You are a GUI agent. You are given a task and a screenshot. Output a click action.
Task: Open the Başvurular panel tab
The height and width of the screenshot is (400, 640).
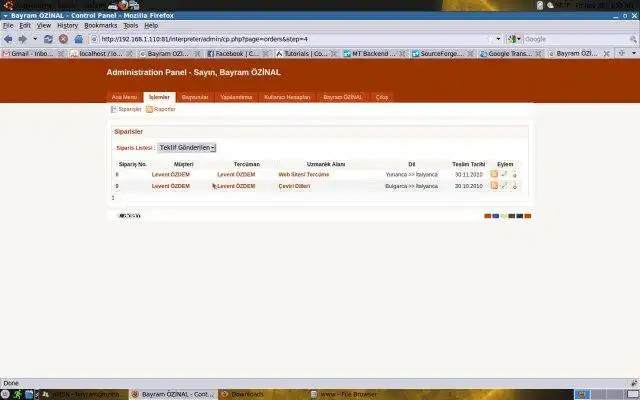pyautogui.click(x=195, y=97)
